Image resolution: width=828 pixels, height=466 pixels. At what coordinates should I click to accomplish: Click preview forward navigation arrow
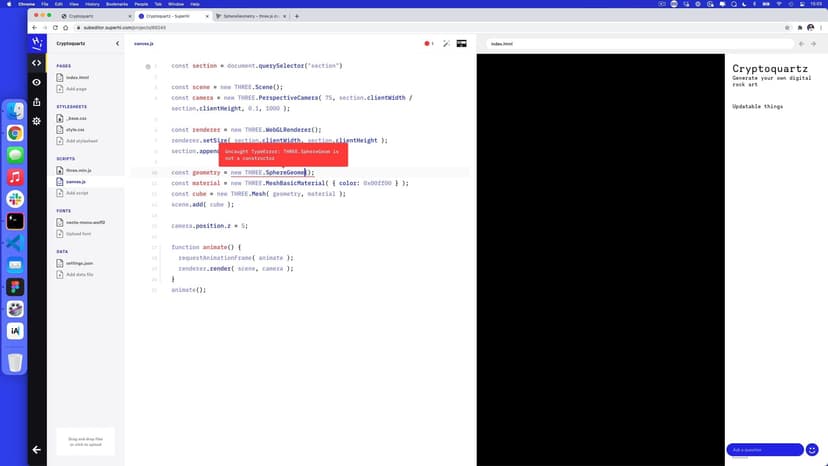813,44
